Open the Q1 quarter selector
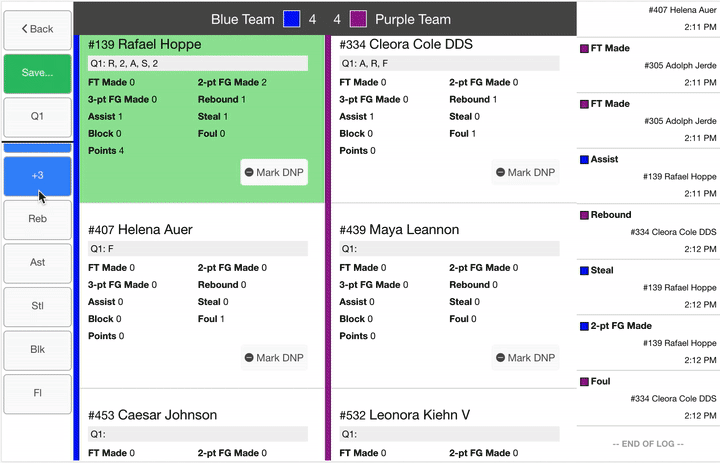Viewport: 720px width, 463px height. [37, 116]
